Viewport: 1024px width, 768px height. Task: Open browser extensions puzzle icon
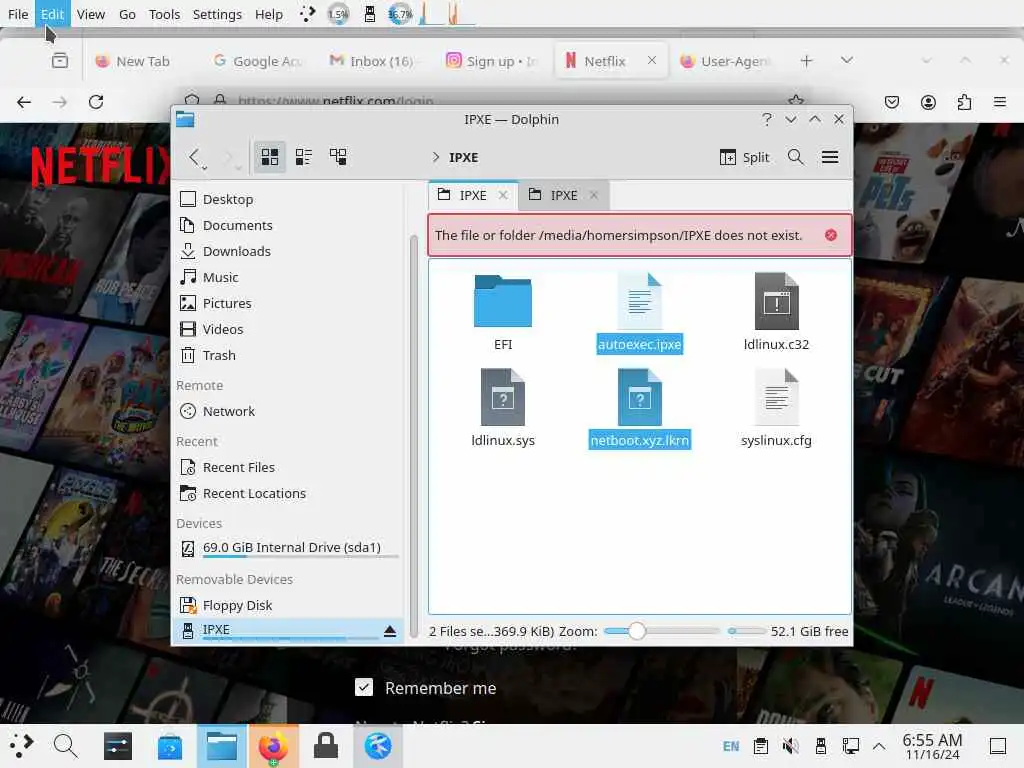click(964, 102)
